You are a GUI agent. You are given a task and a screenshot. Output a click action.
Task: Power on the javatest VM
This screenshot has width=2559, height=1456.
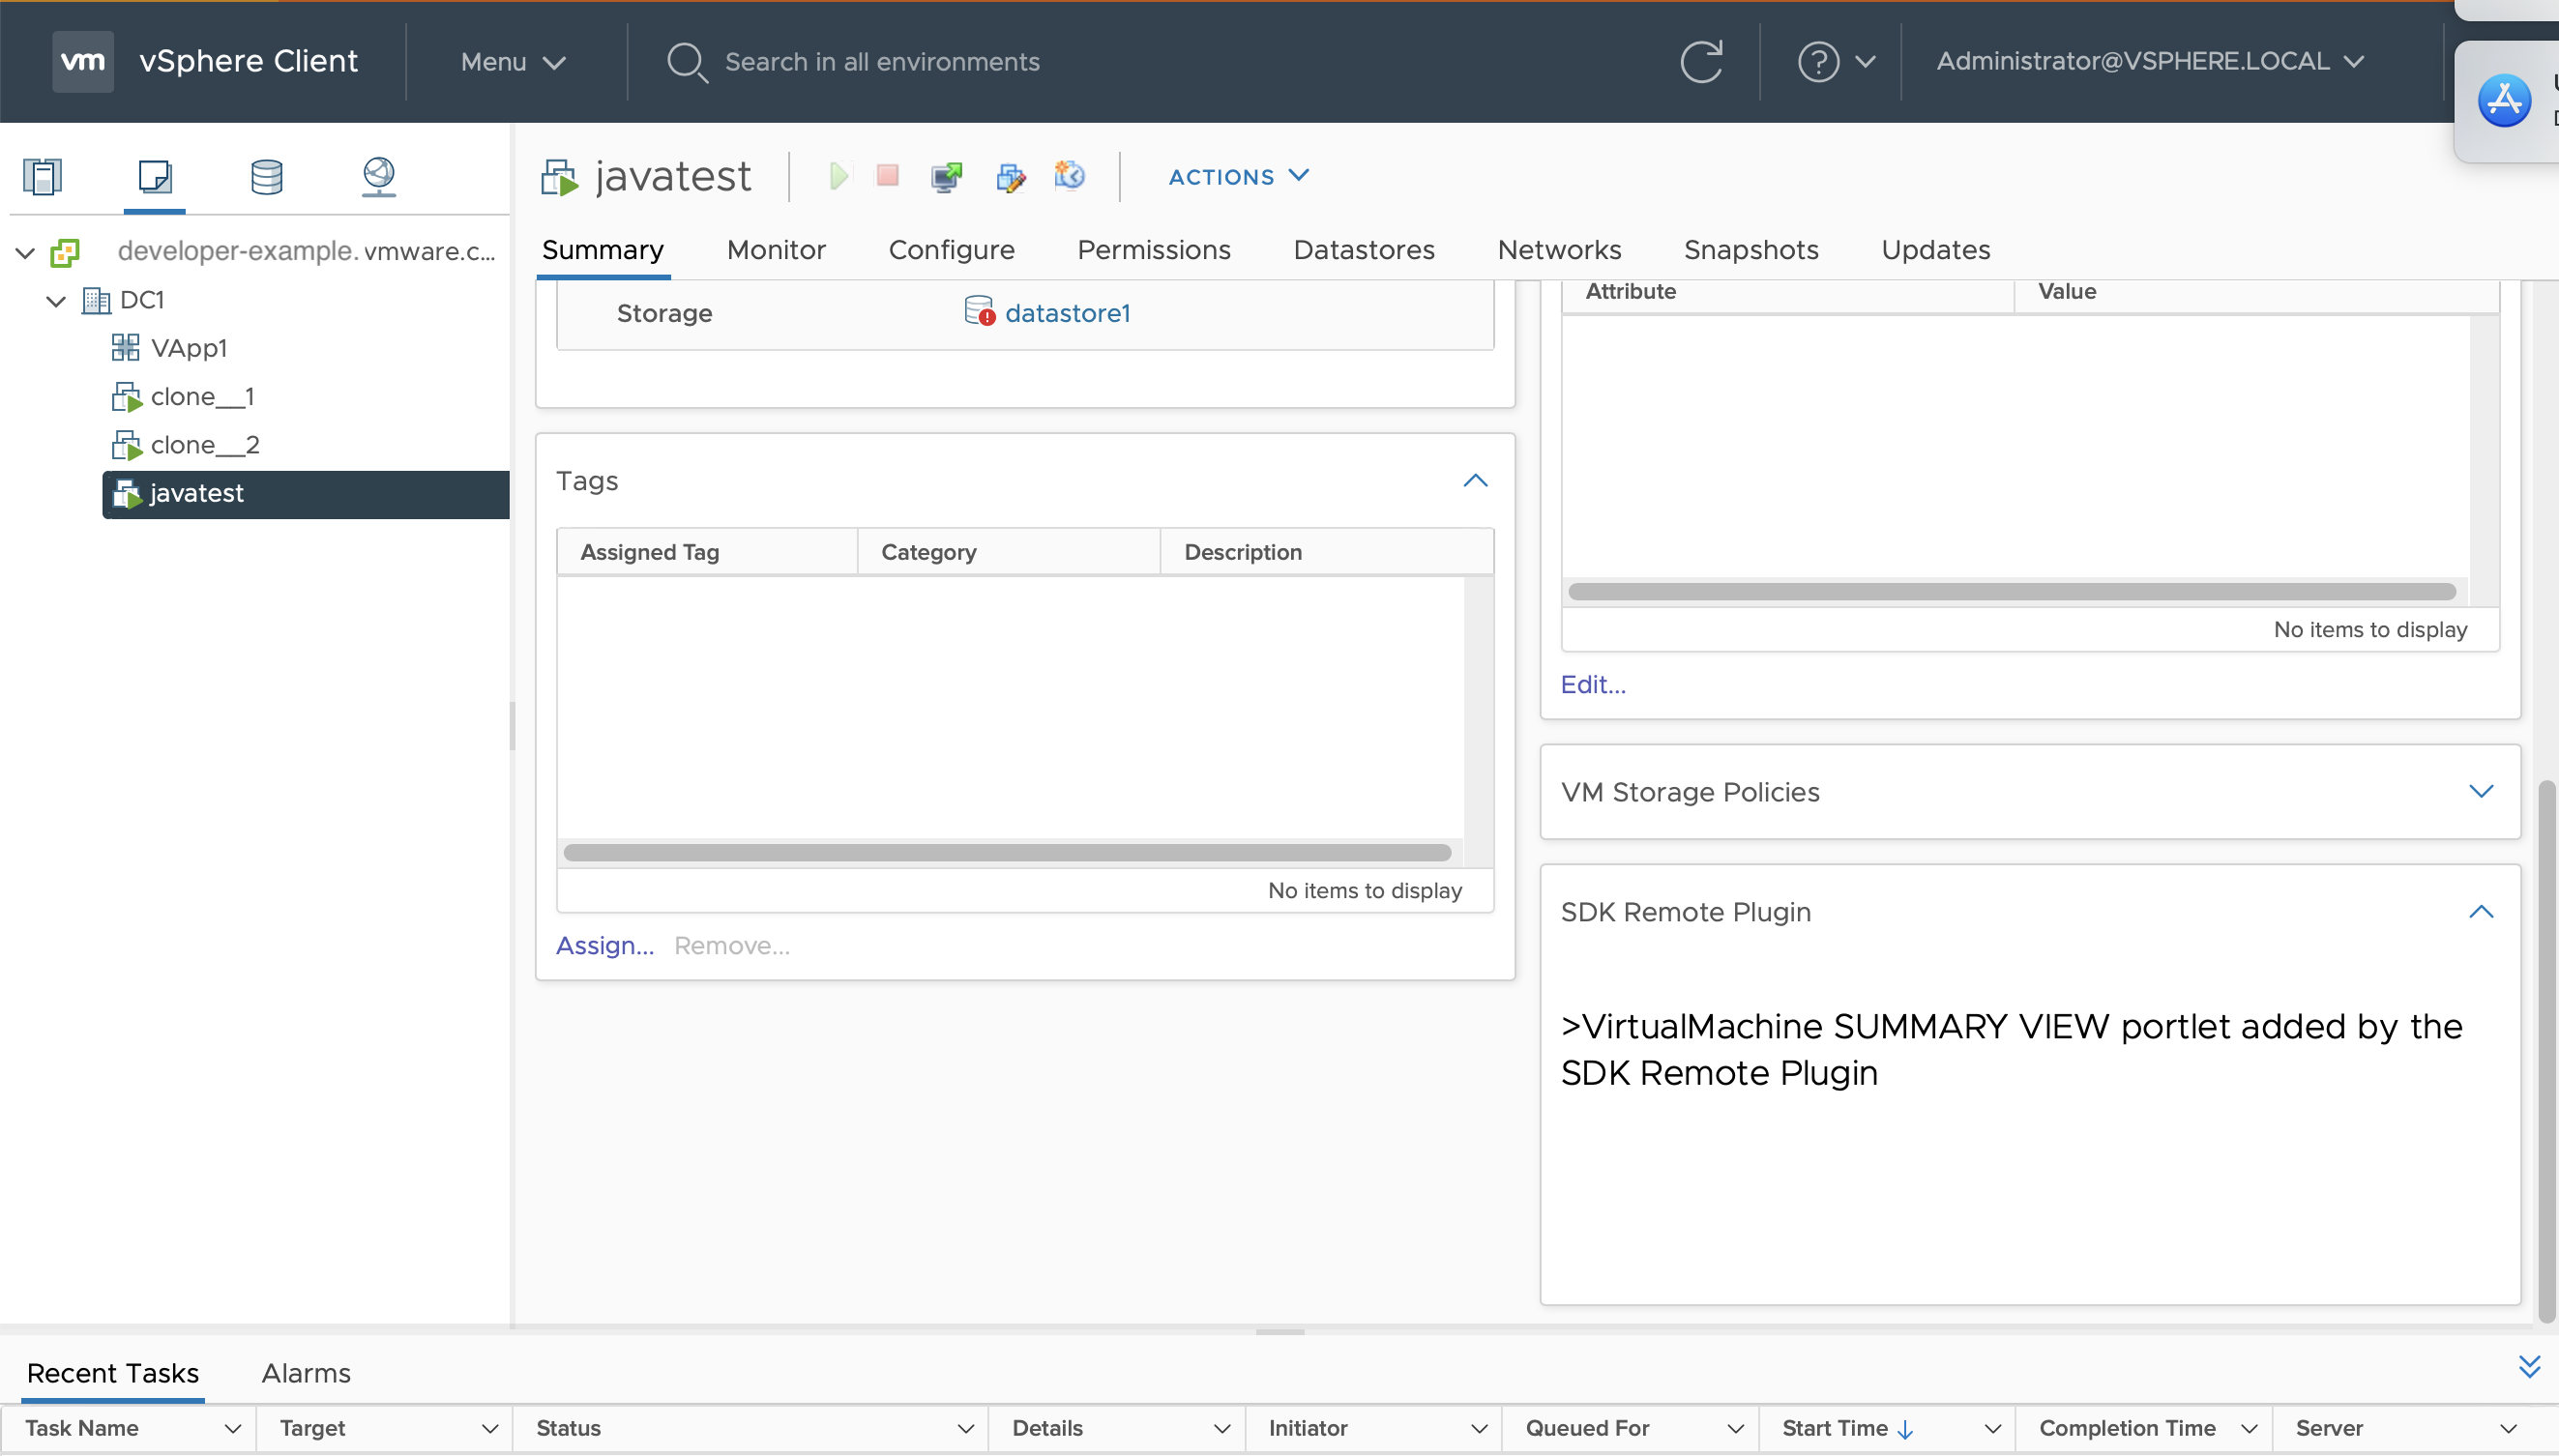point(838,176)
